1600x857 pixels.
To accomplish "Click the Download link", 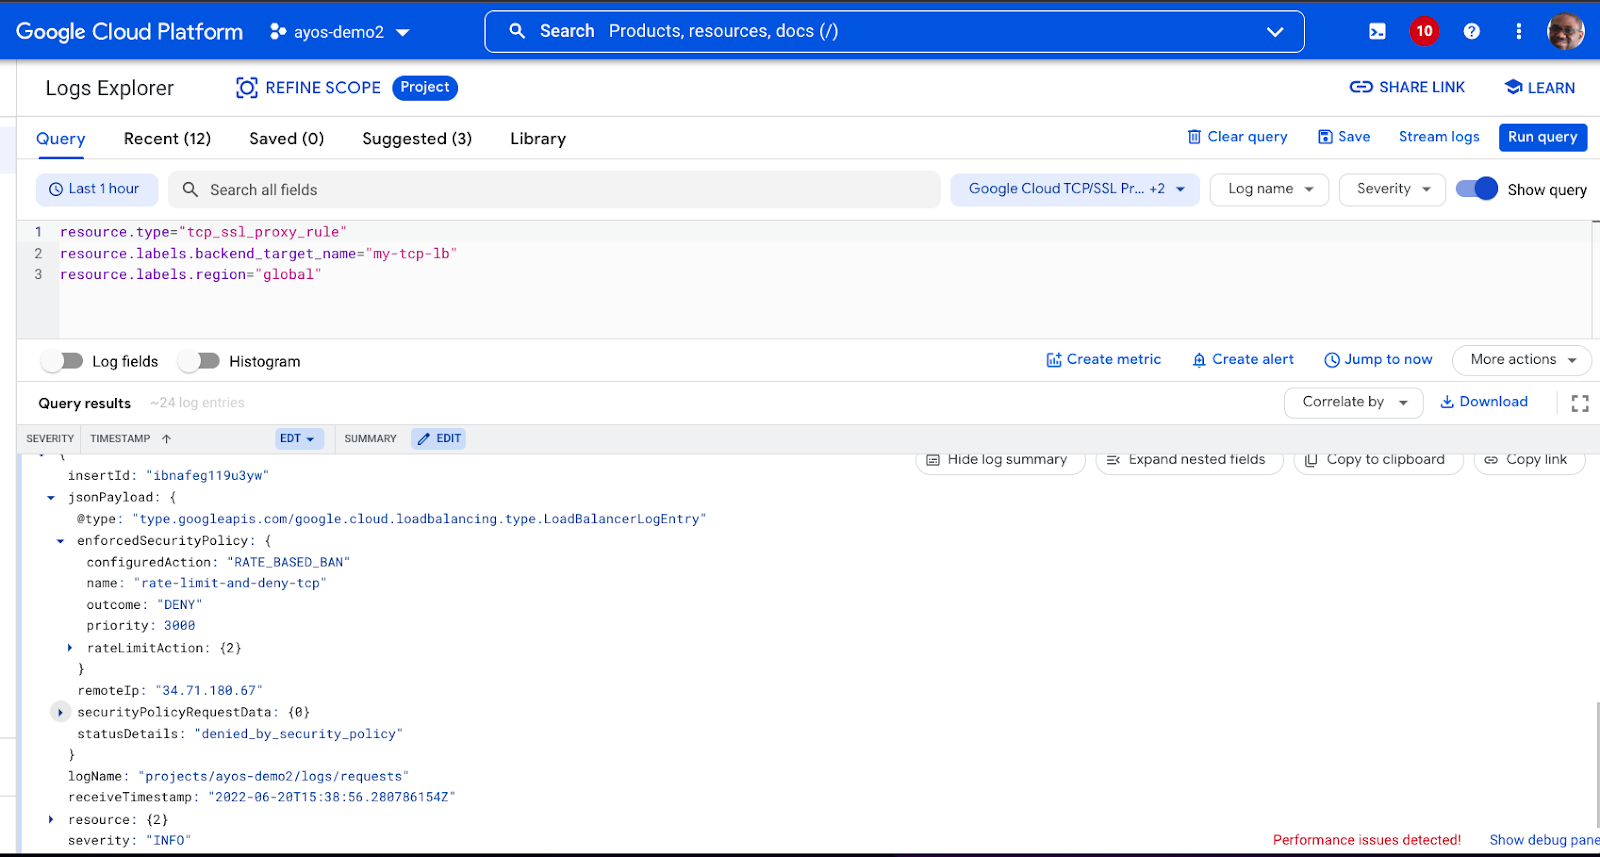I will (1484, 402).
